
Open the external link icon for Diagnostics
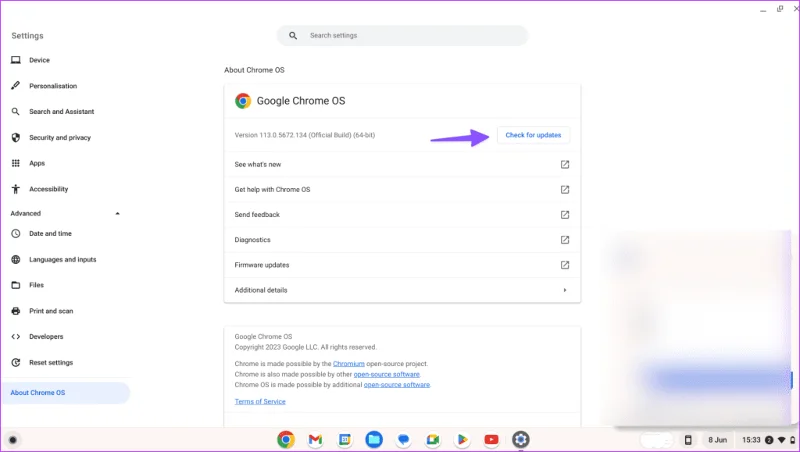[x=565, y=239]
